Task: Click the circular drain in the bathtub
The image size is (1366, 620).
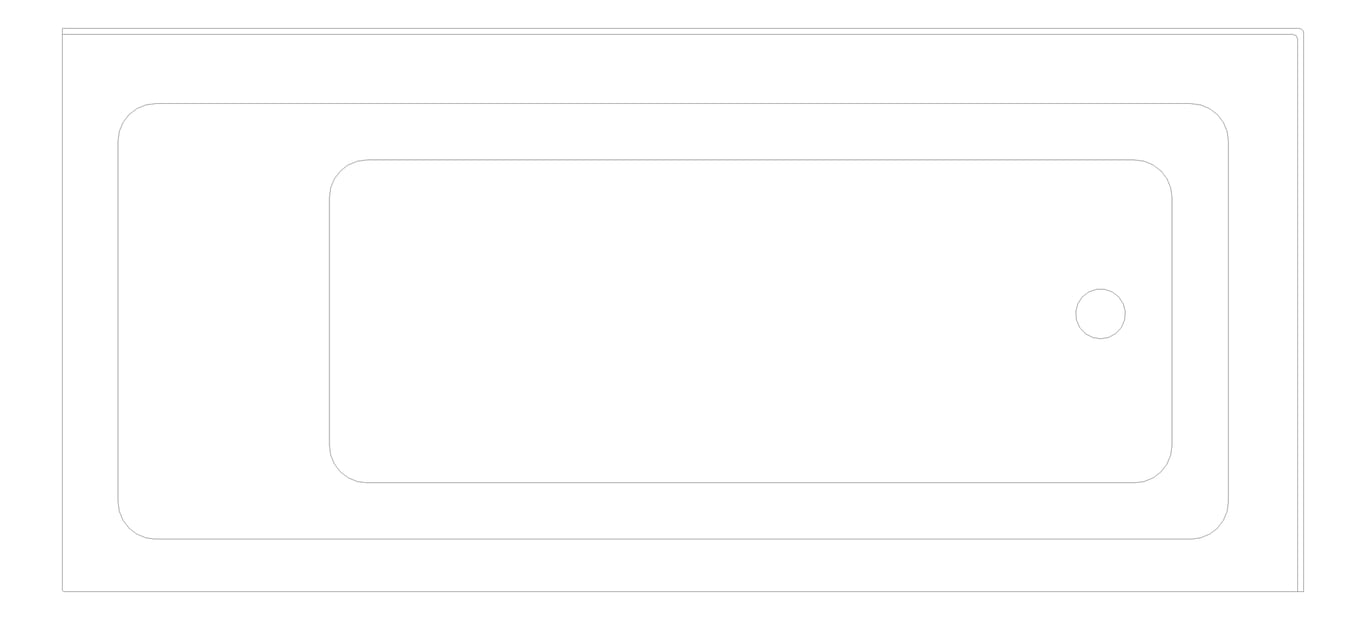Action: pos(1100,314)
